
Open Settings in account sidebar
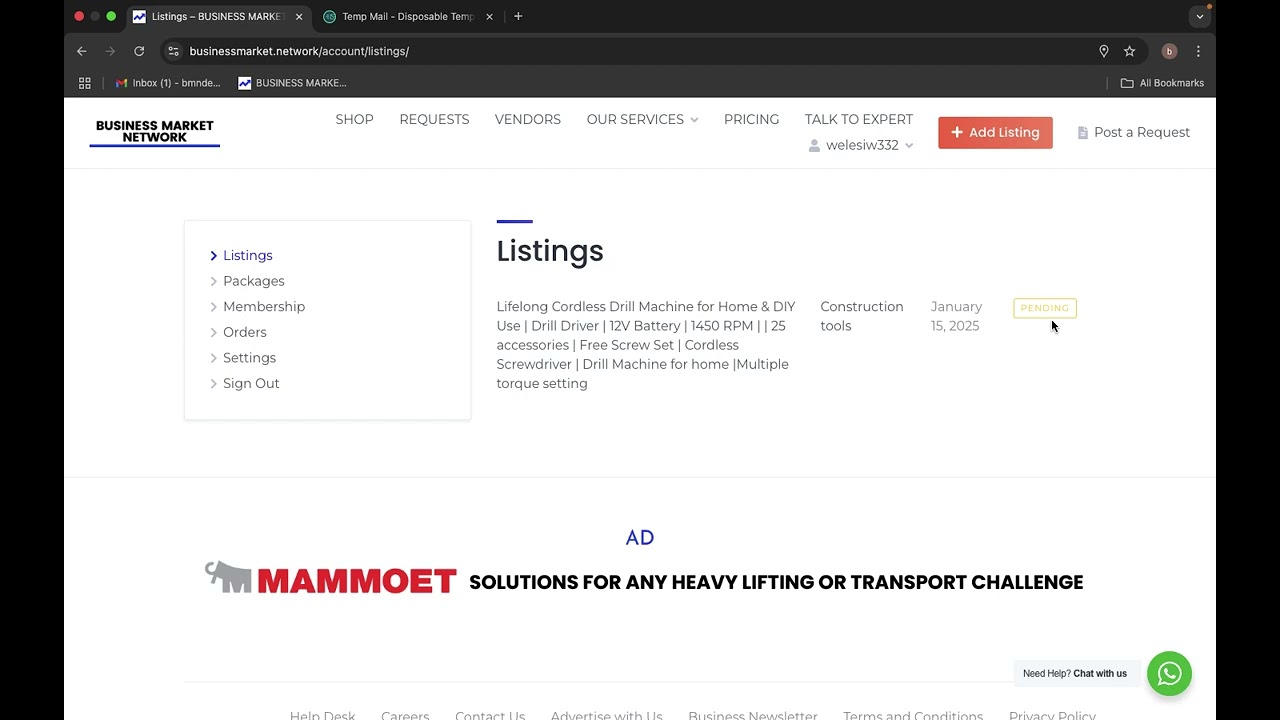249,358
